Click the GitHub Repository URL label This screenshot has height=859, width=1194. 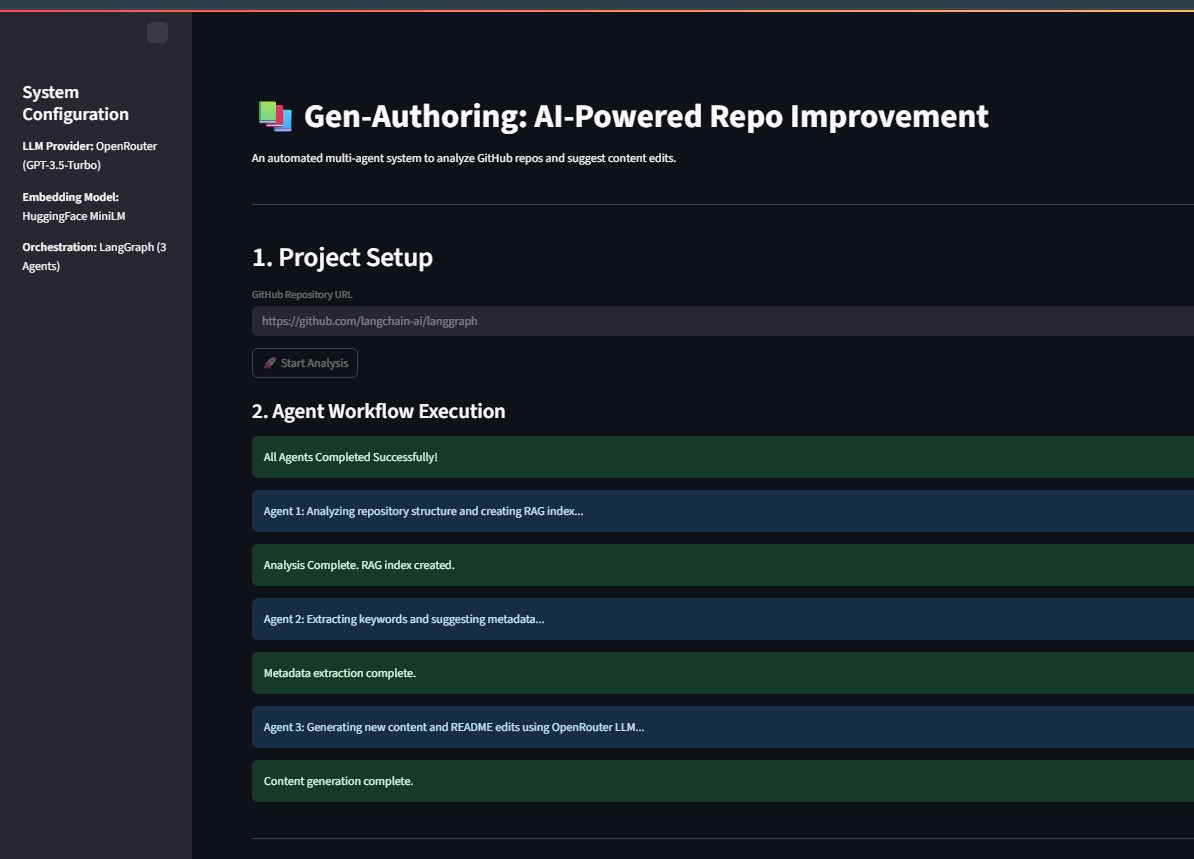pyautogui.click(x=302, y=295)
